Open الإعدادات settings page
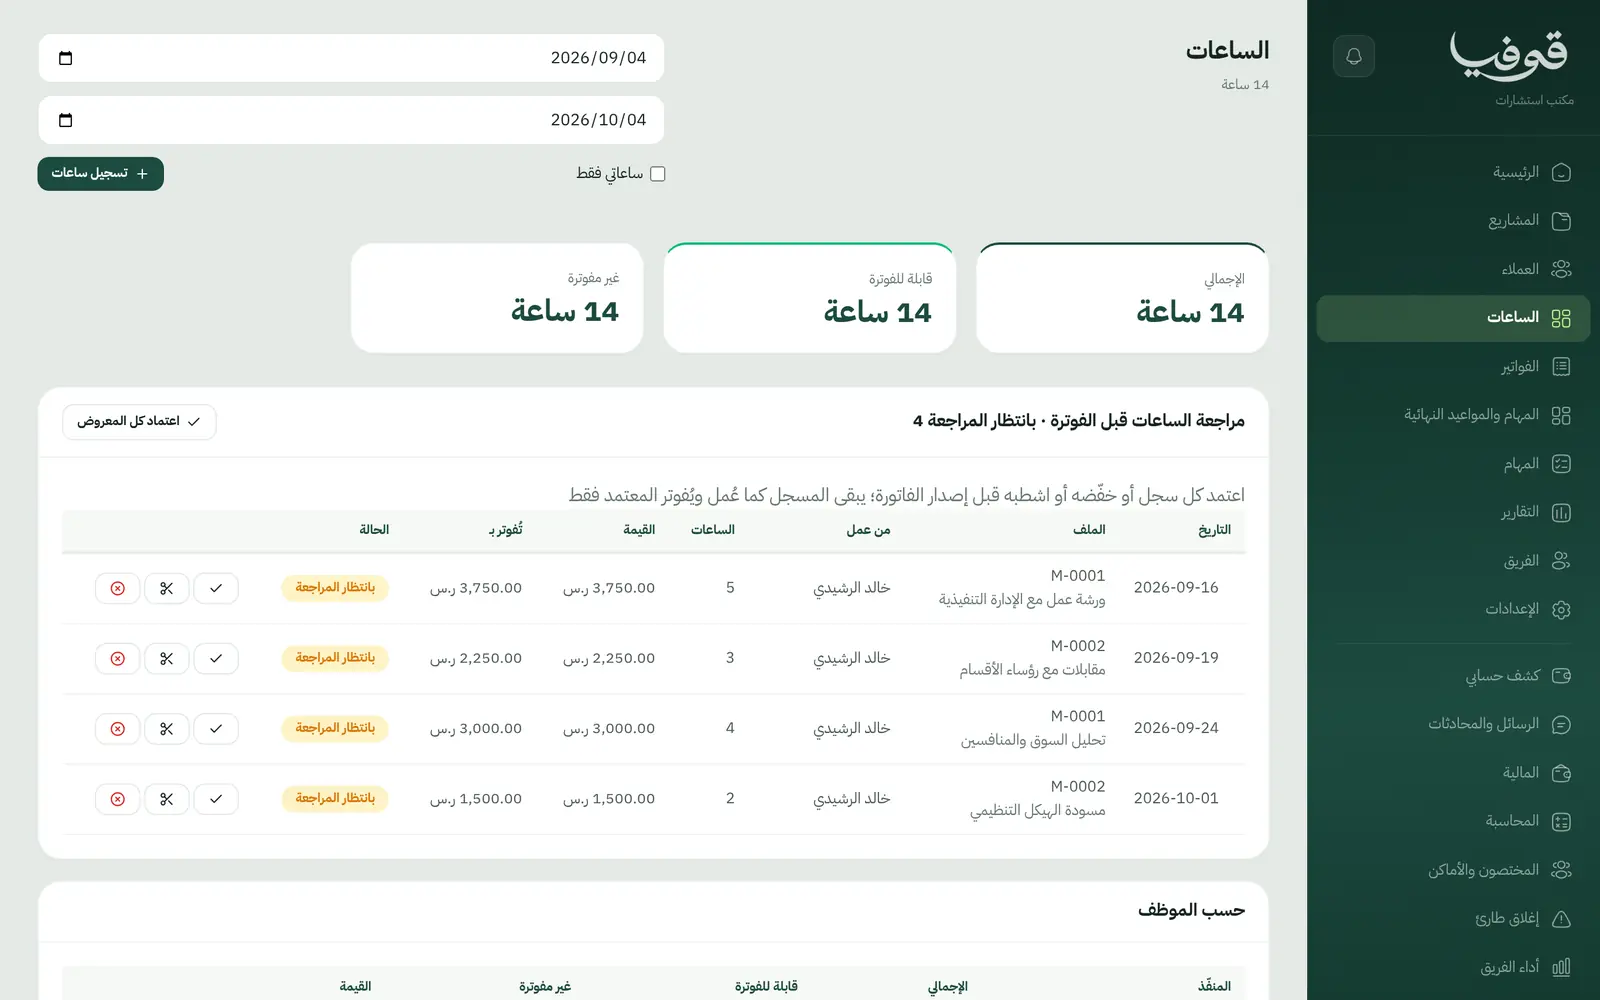 click(1453, 609)
